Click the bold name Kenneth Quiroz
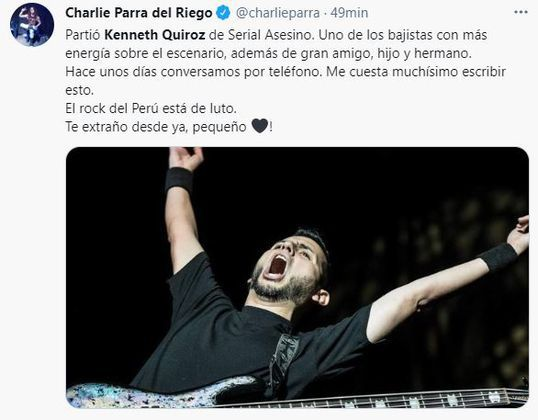This screenshot has height=420, width=538. [x=155, y=35]
